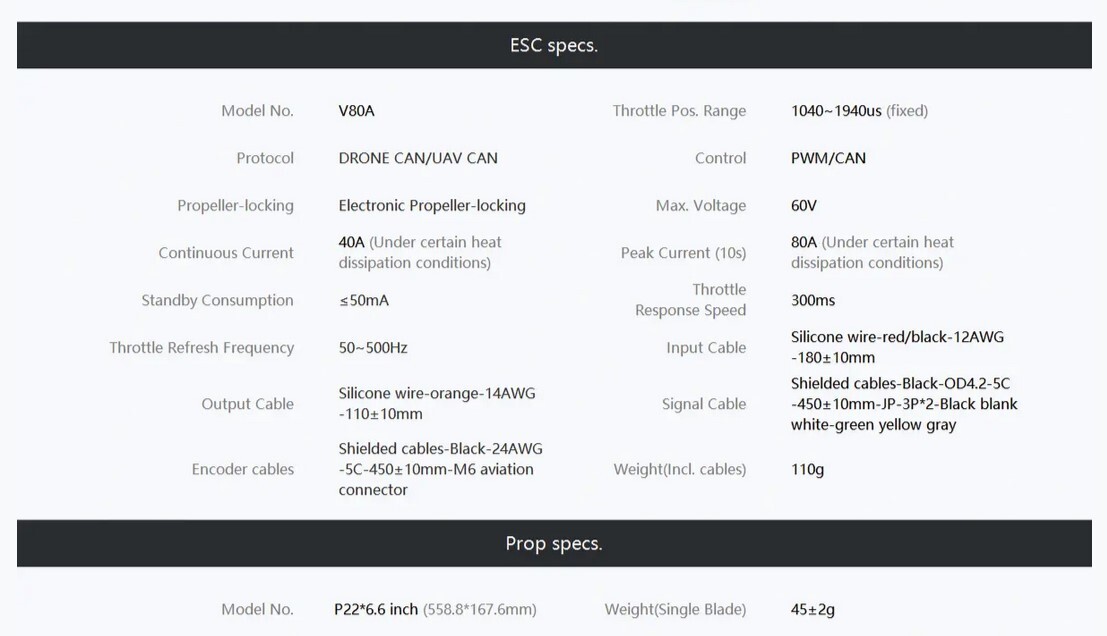Click the Silicone wire-red/black-12AWG input cable text
The image size is (1107, 636).
pyautogui.click(x=897, y=347)
